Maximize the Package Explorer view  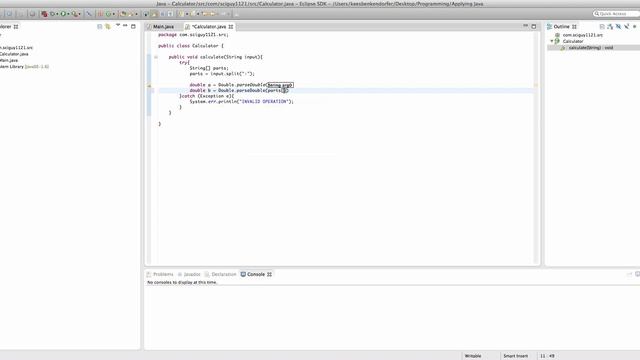point(133,26)
